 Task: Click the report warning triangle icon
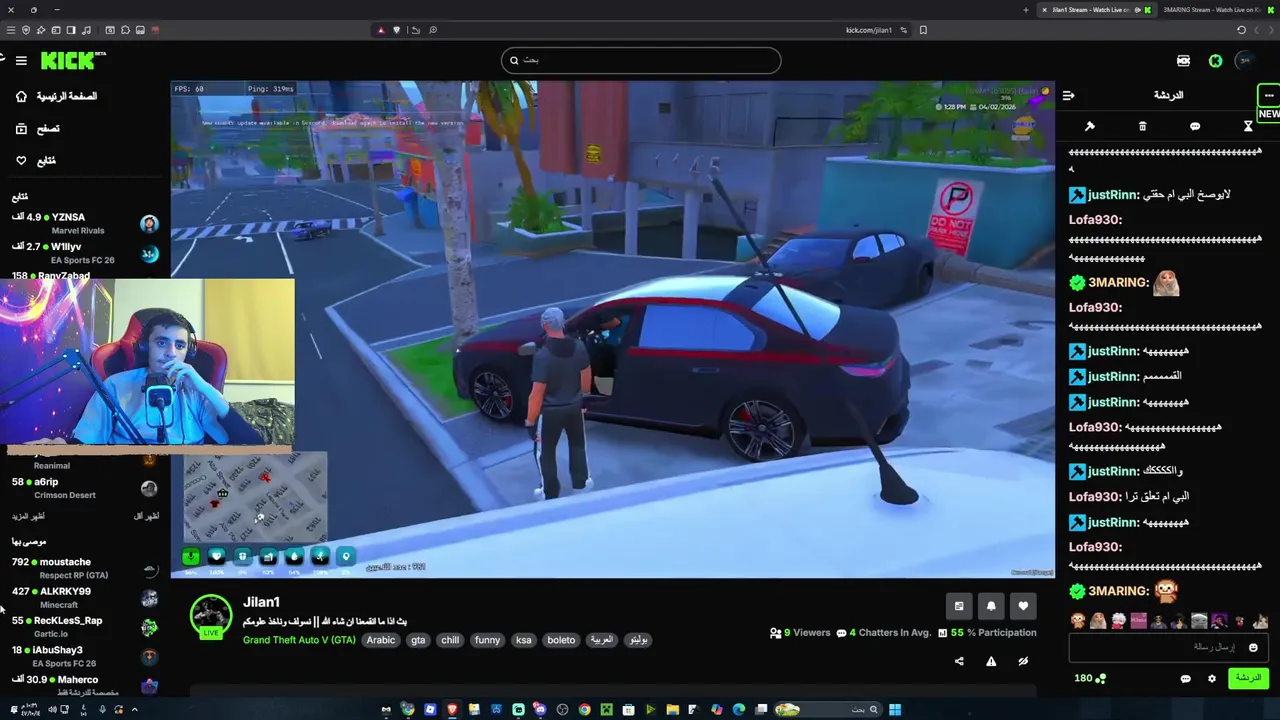tap(991, 661)
